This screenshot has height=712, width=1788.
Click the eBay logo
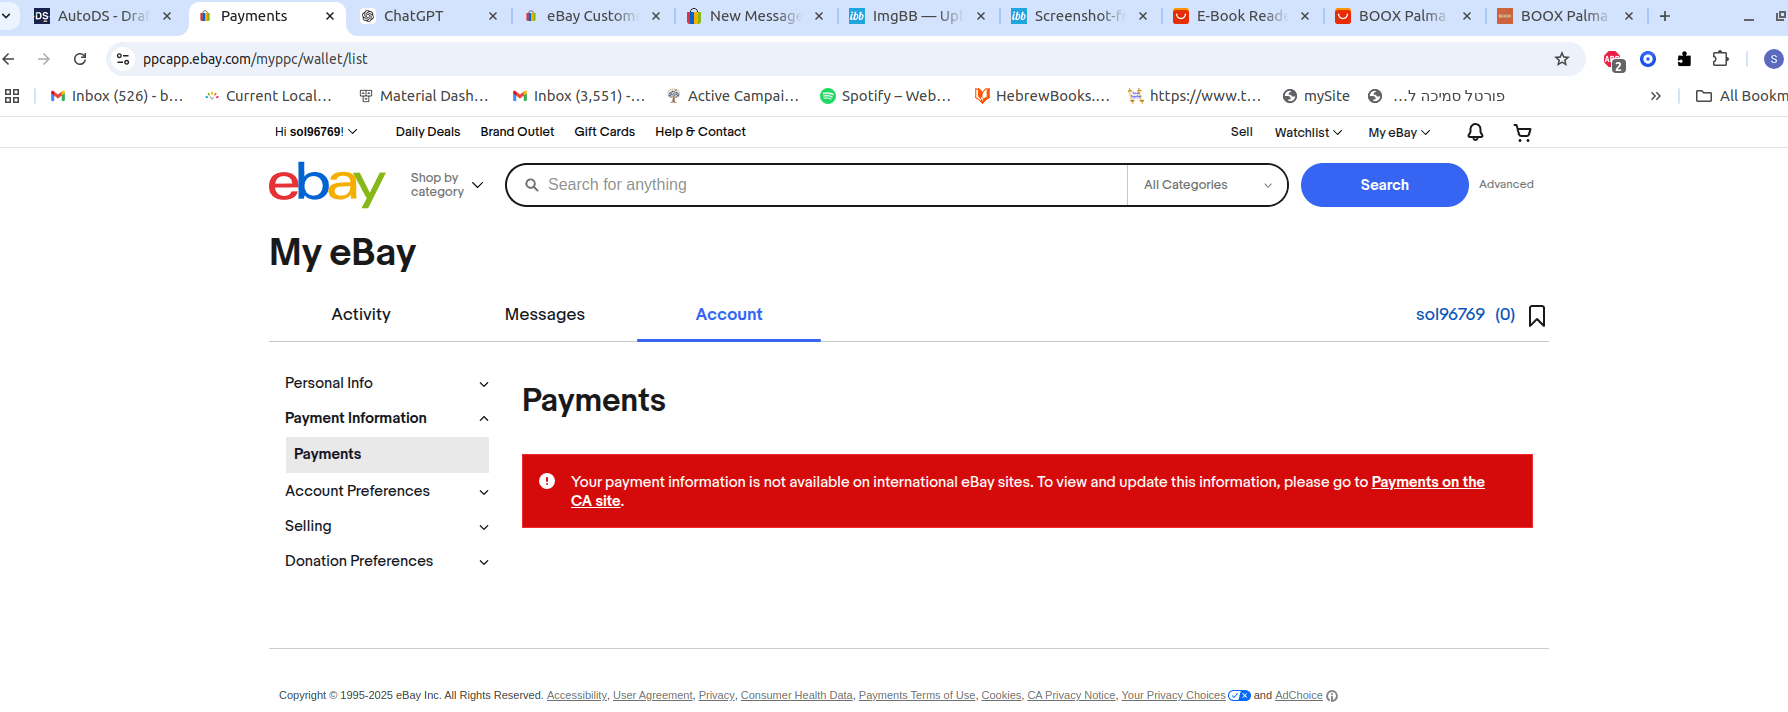pos(327,185)
